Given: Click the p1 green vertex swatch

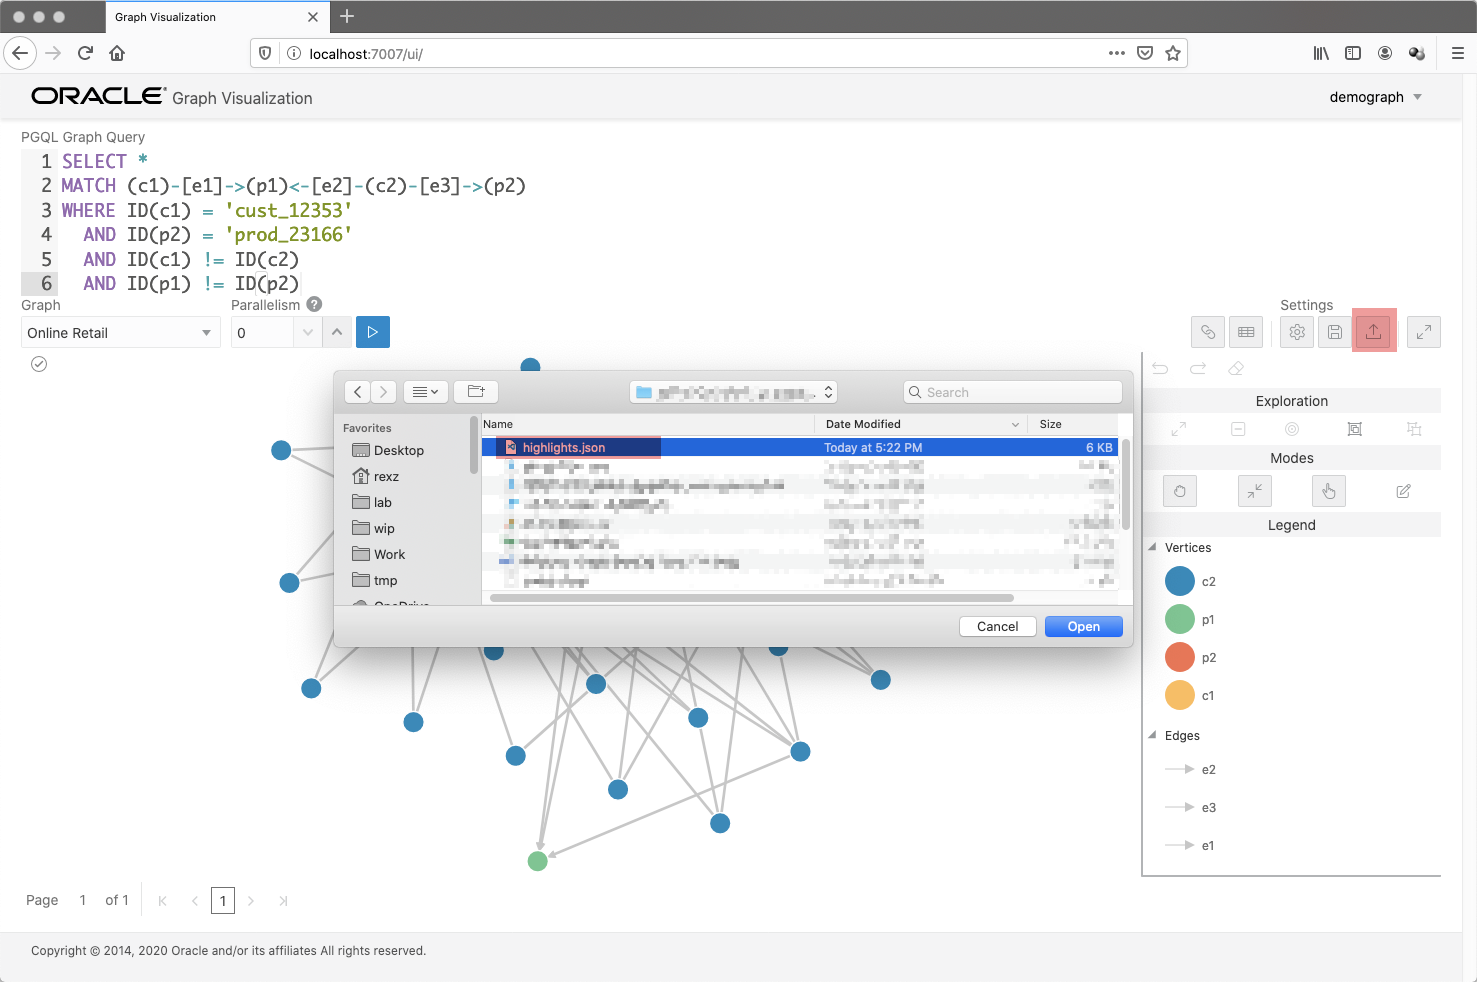Looking at the screenshot, I should pyautogui.click(x=1180, y=619).
